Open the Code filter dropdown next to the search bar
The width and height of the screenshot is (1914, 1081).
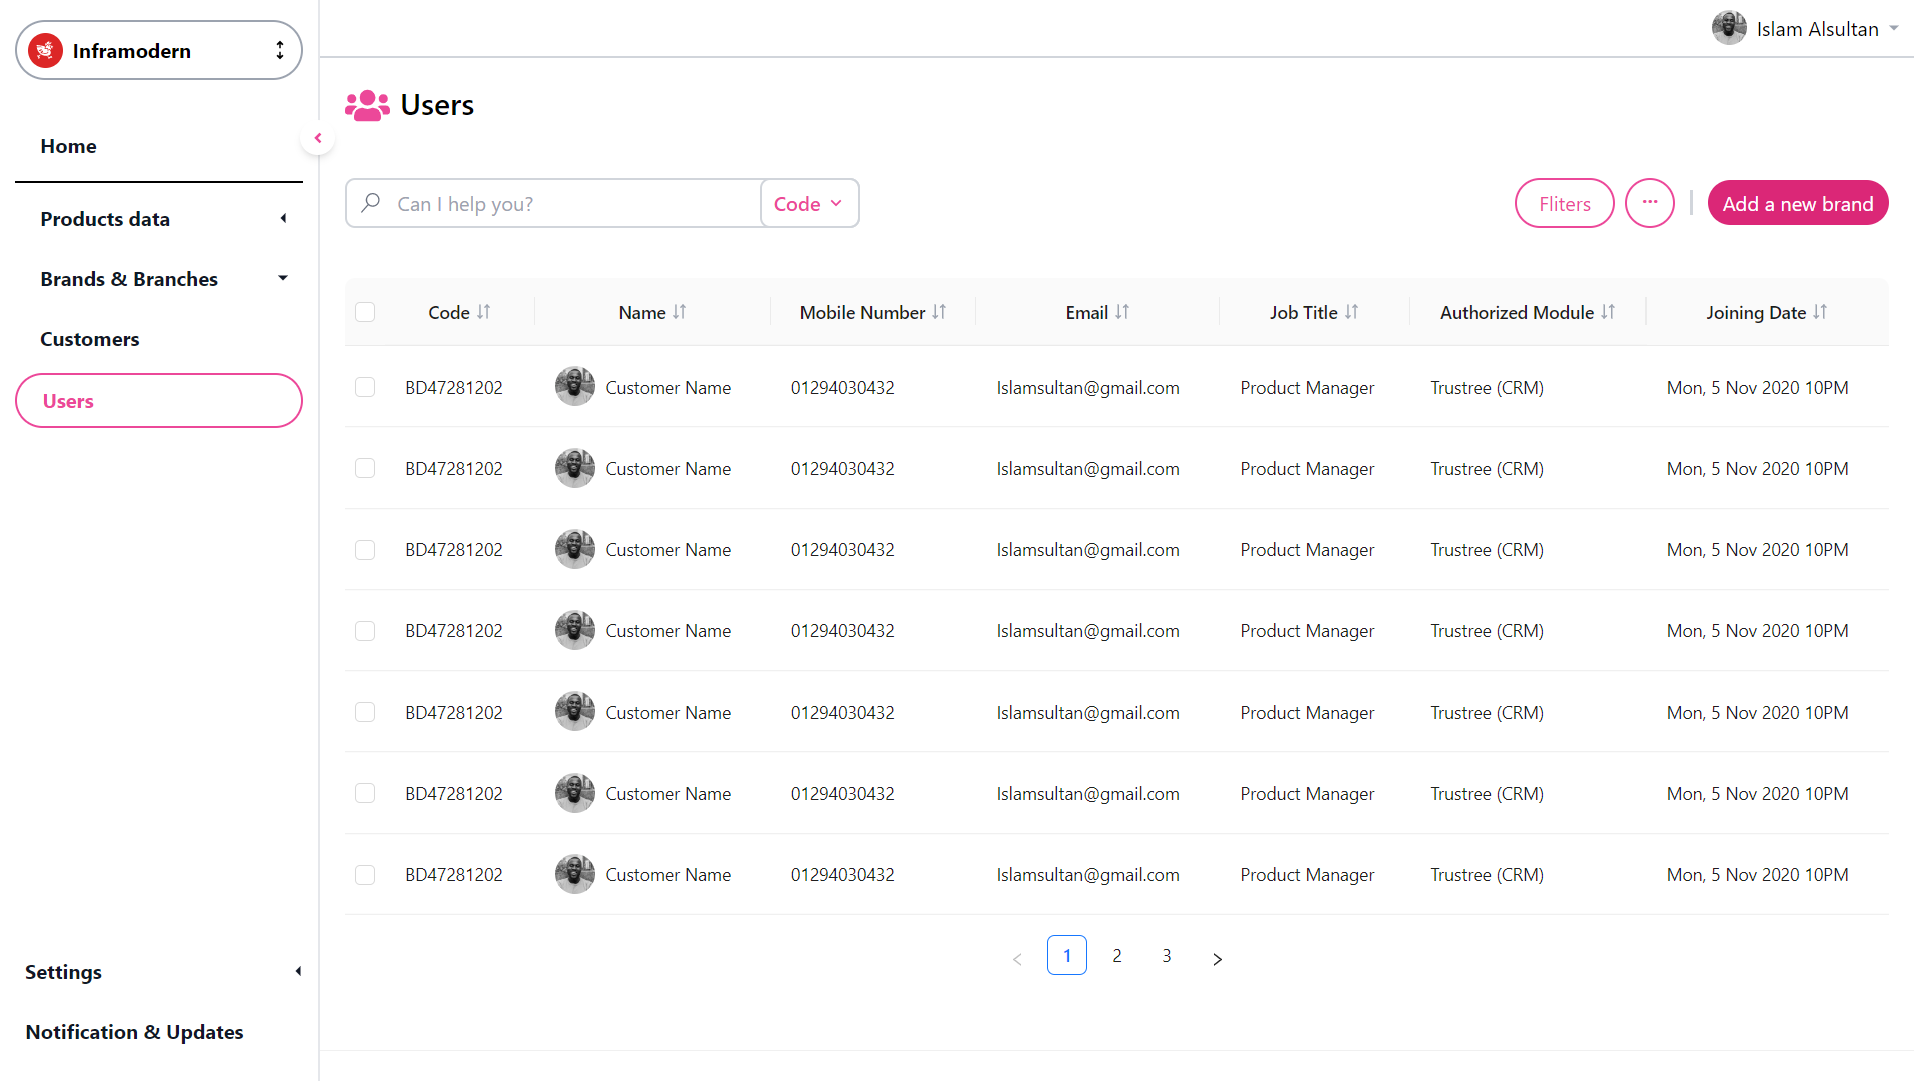point(808,203)
